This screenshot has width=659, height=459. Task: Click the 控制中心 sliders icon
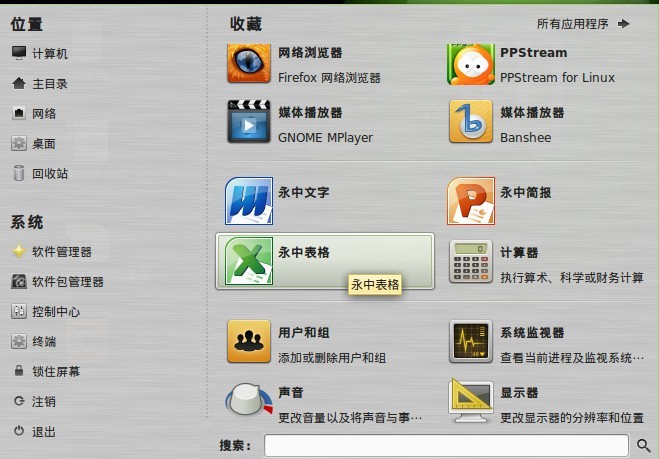point(19,311)
